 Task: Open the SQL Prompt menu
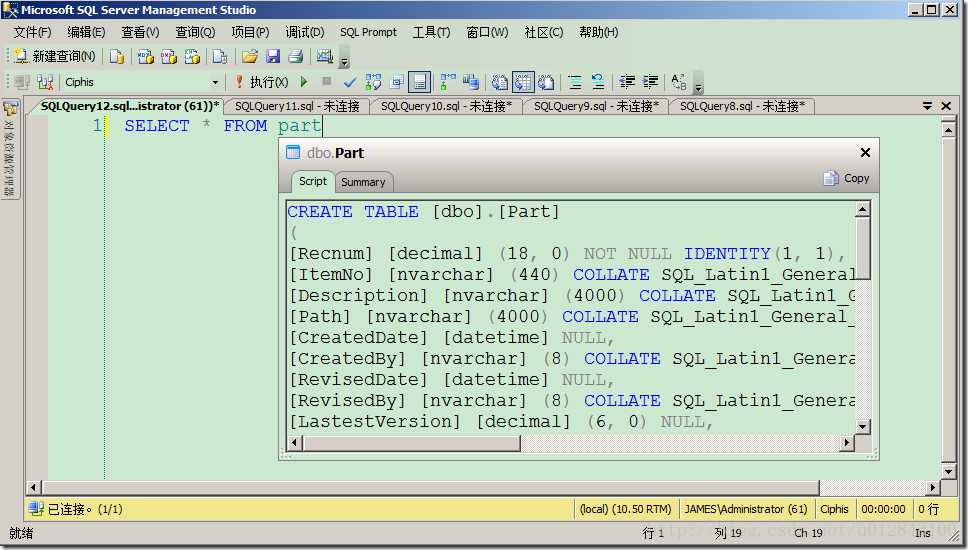coord(368,32)
